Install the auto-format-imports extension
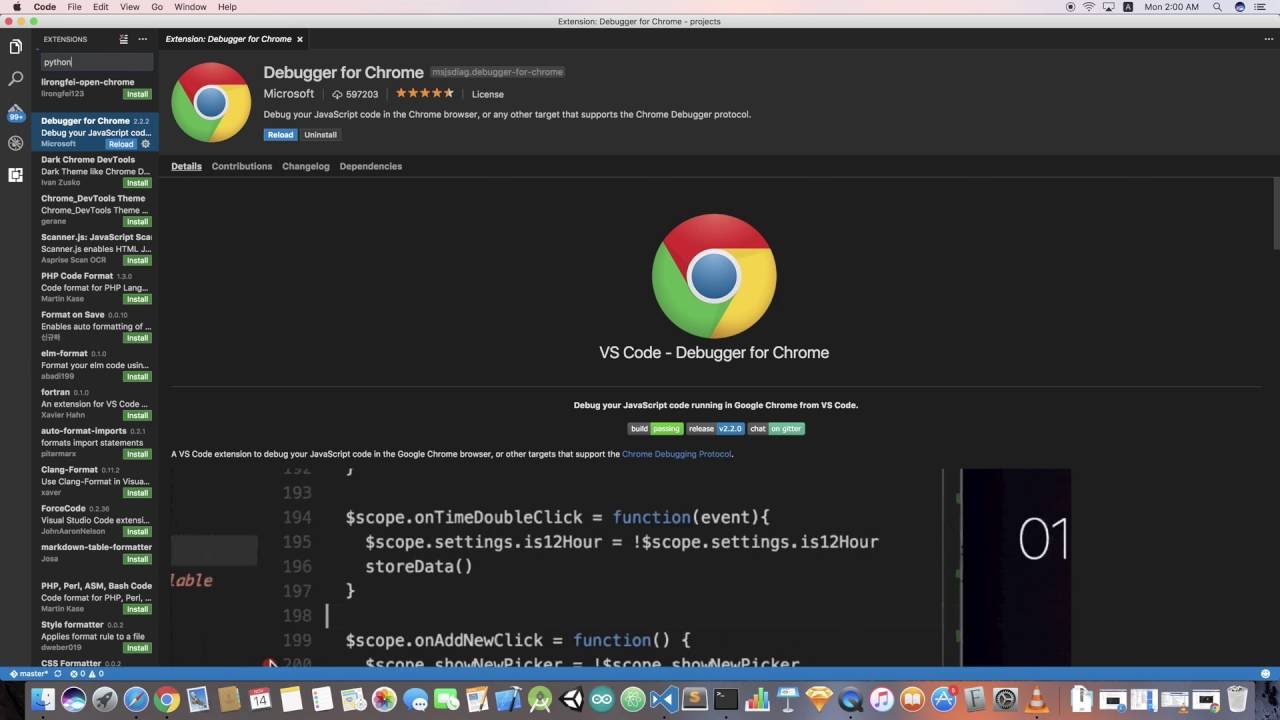 pyautogui.click(x=137, y=454)
